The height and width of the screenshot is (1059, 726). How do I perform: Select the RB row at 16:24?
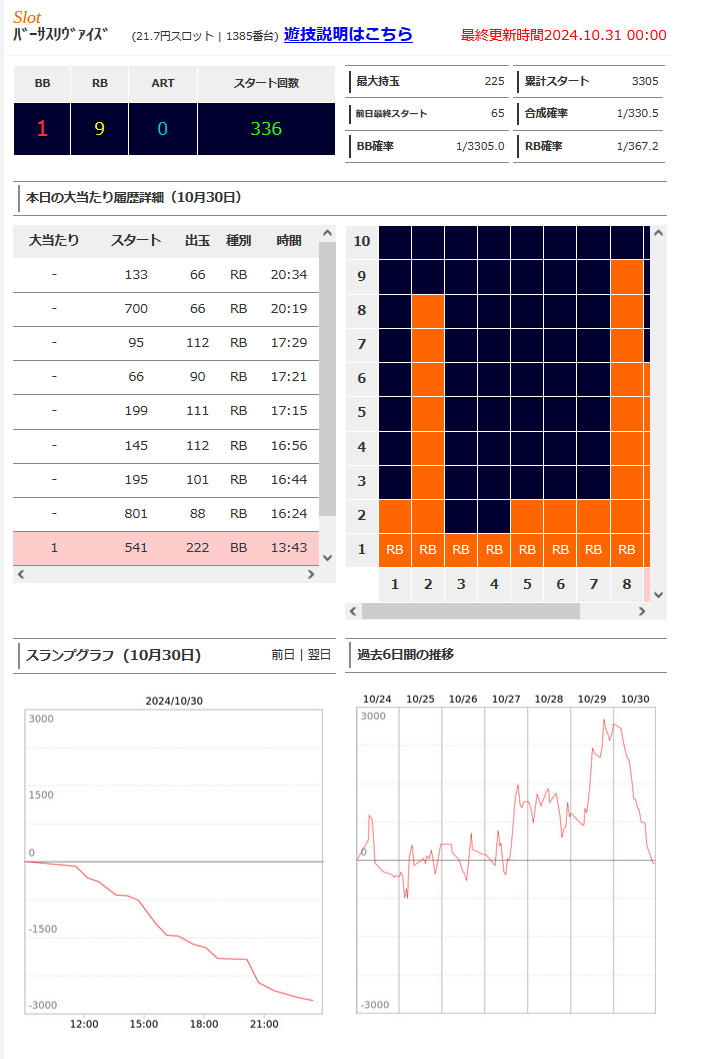click(166, 513)
